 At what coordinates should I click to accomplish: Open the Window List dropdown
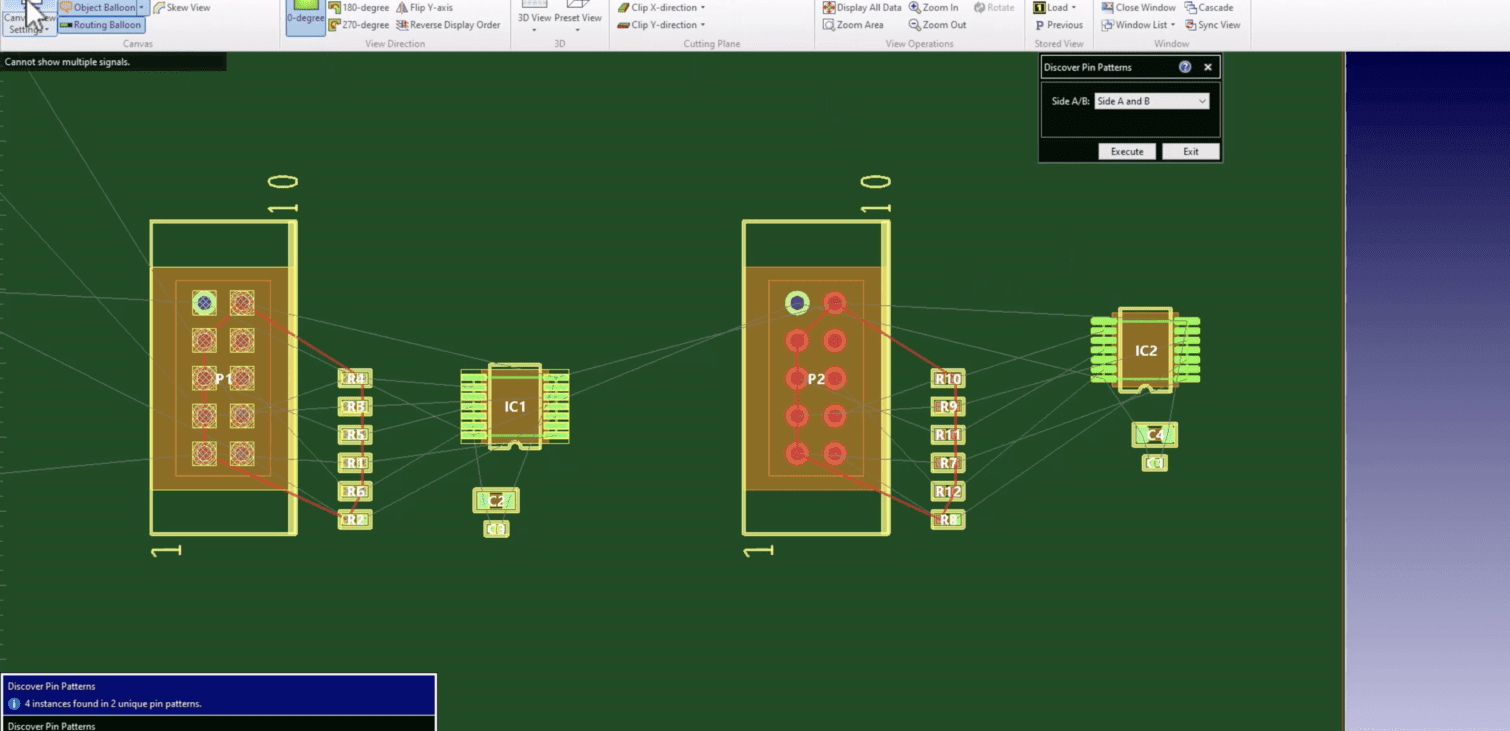click(x=1138, y=25)
